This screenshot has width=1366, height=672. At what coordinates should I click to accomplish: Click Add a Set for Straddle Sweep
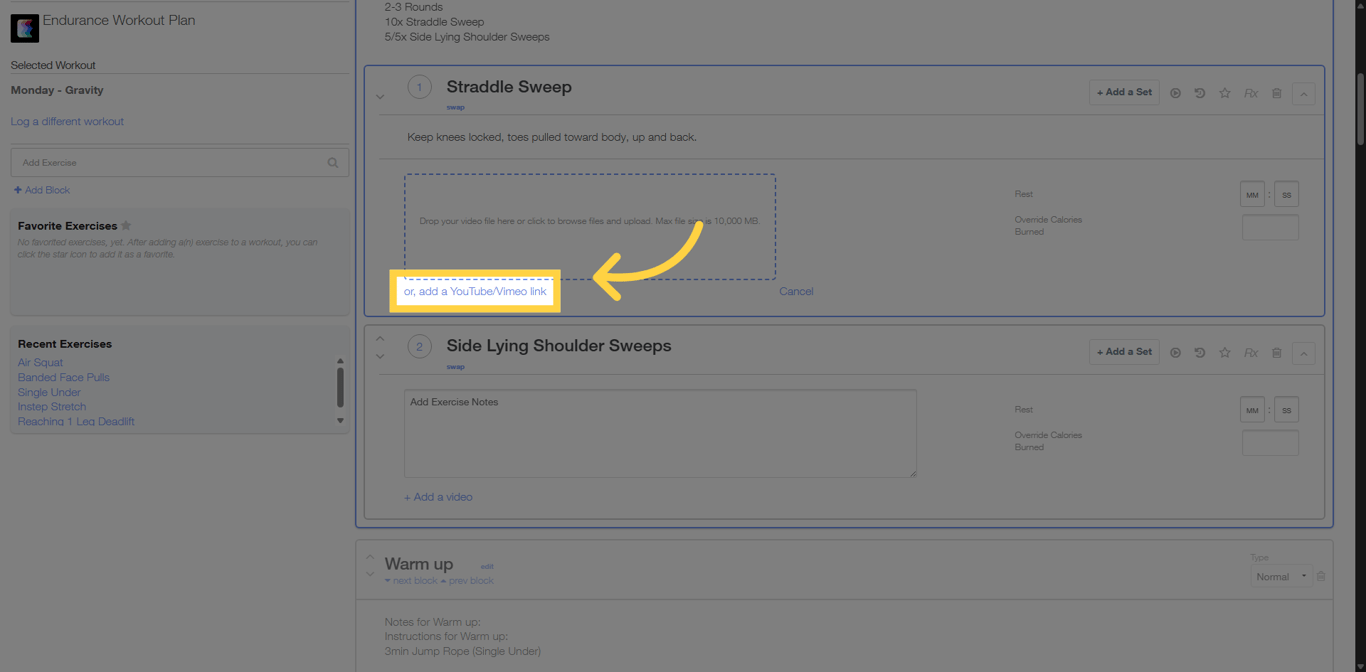1124,92
